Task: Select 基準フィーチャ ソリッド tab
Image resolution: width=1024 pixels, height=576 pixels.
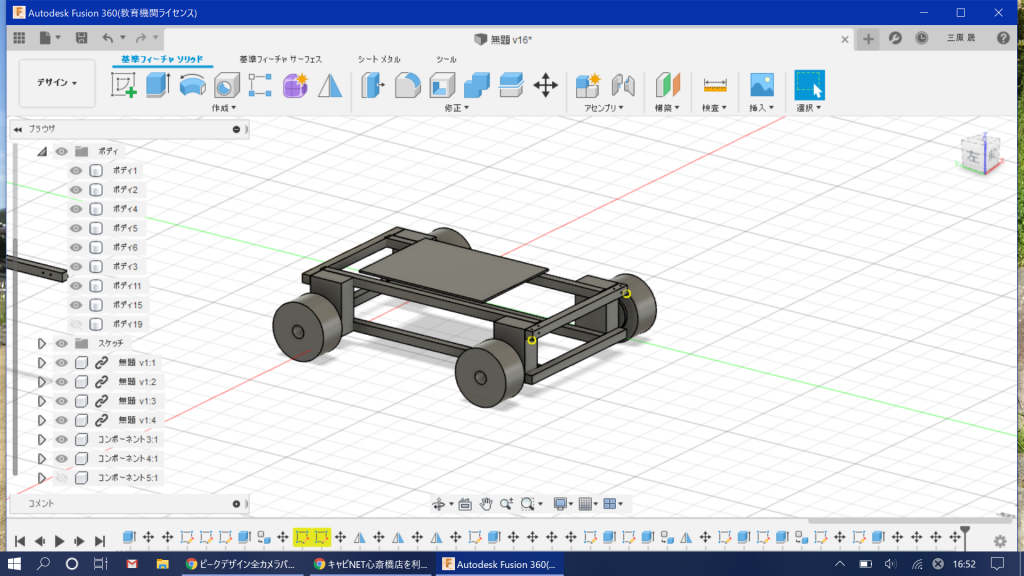Action: point(162,59)
